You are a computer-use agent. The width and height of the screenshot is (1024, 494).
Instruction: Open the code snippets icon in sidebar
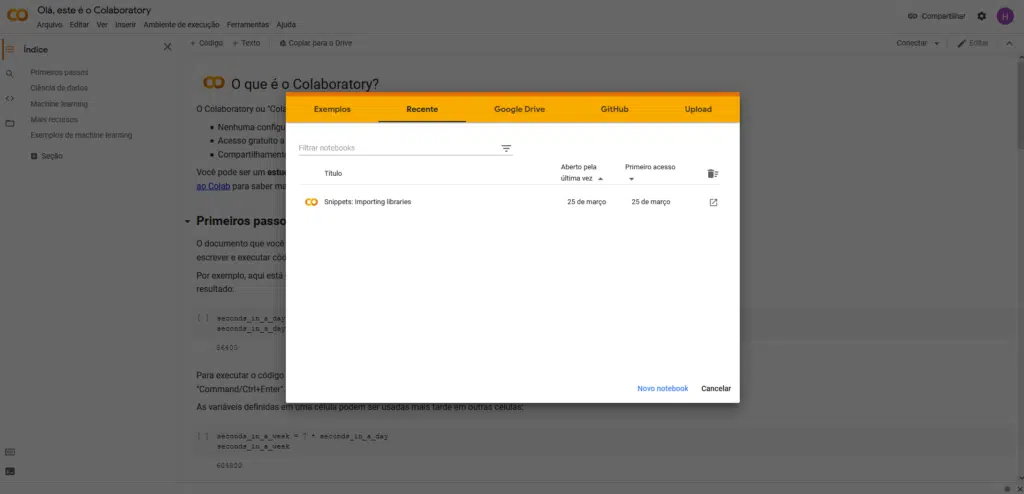click(10, 98)
